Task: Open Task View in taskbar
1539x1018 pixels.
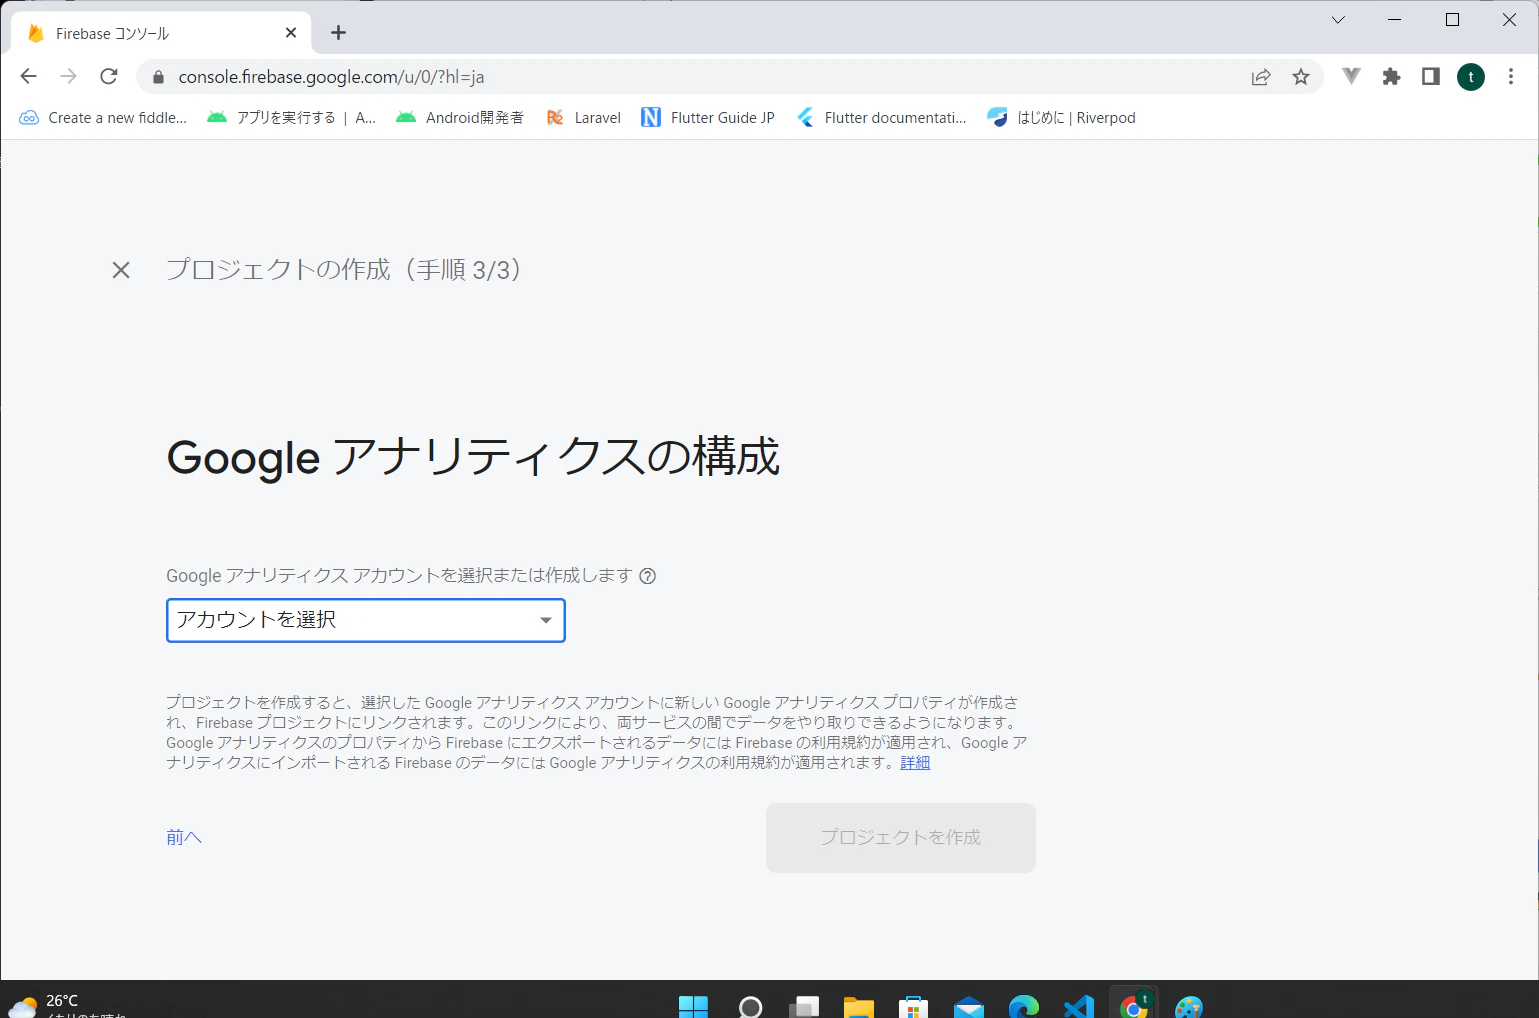Action: (x=804, y=1006)
